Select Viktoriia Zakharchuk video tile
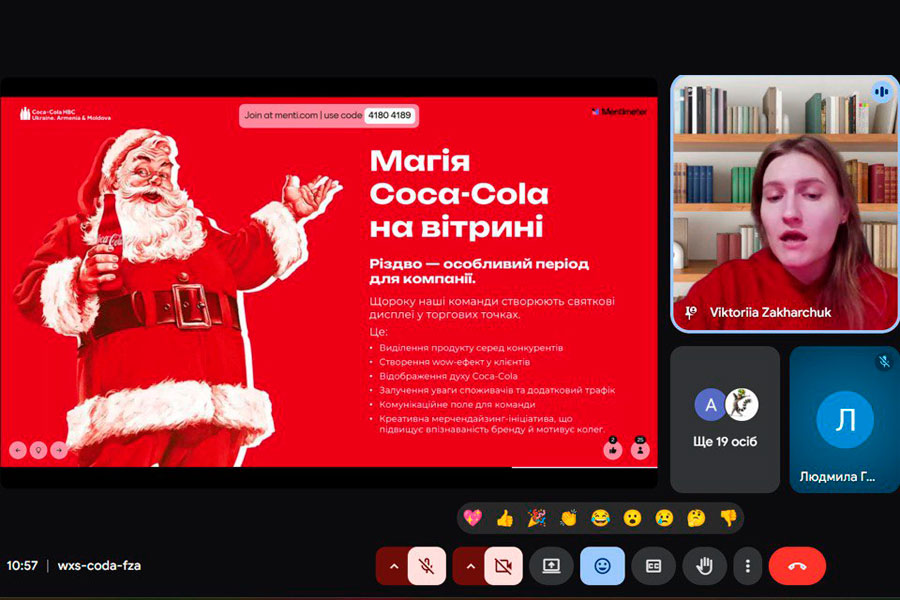 pos(785,204)
